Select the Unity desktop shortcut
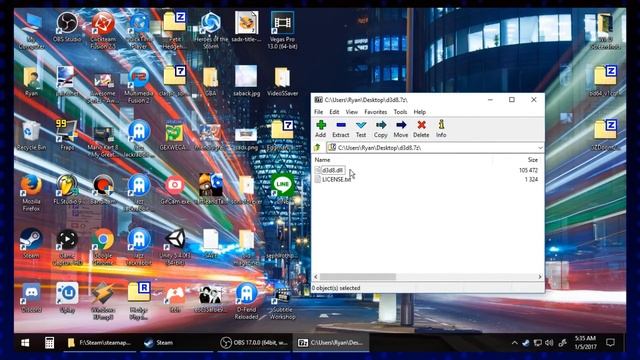Image resolution: width=640 pixels, height=360 pixels. coord(175,247)
